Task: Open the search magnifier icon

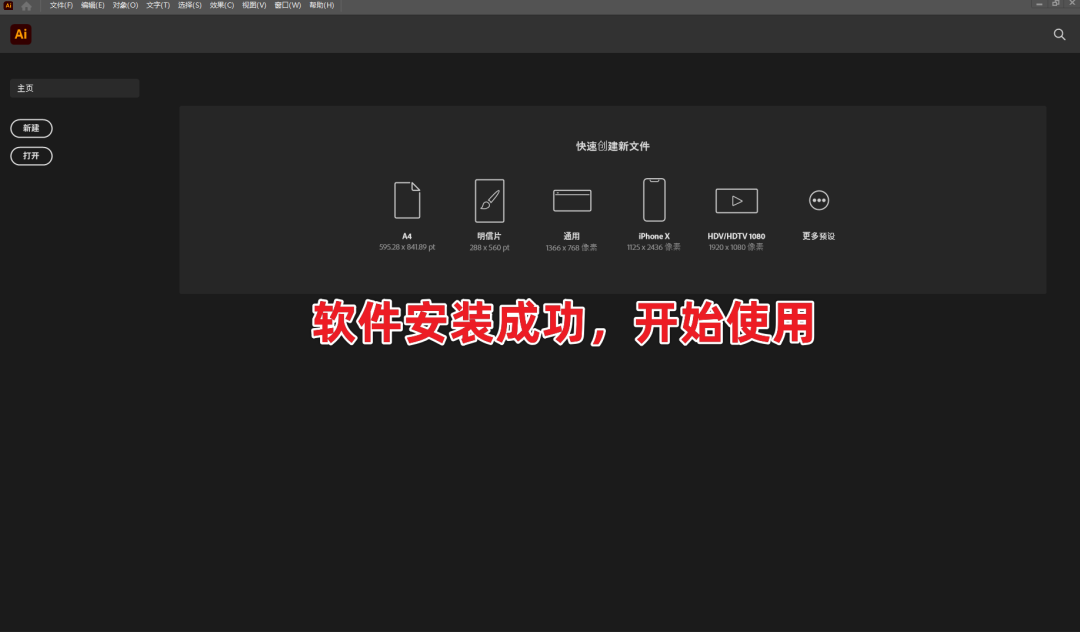Action: pos(1059,34)
